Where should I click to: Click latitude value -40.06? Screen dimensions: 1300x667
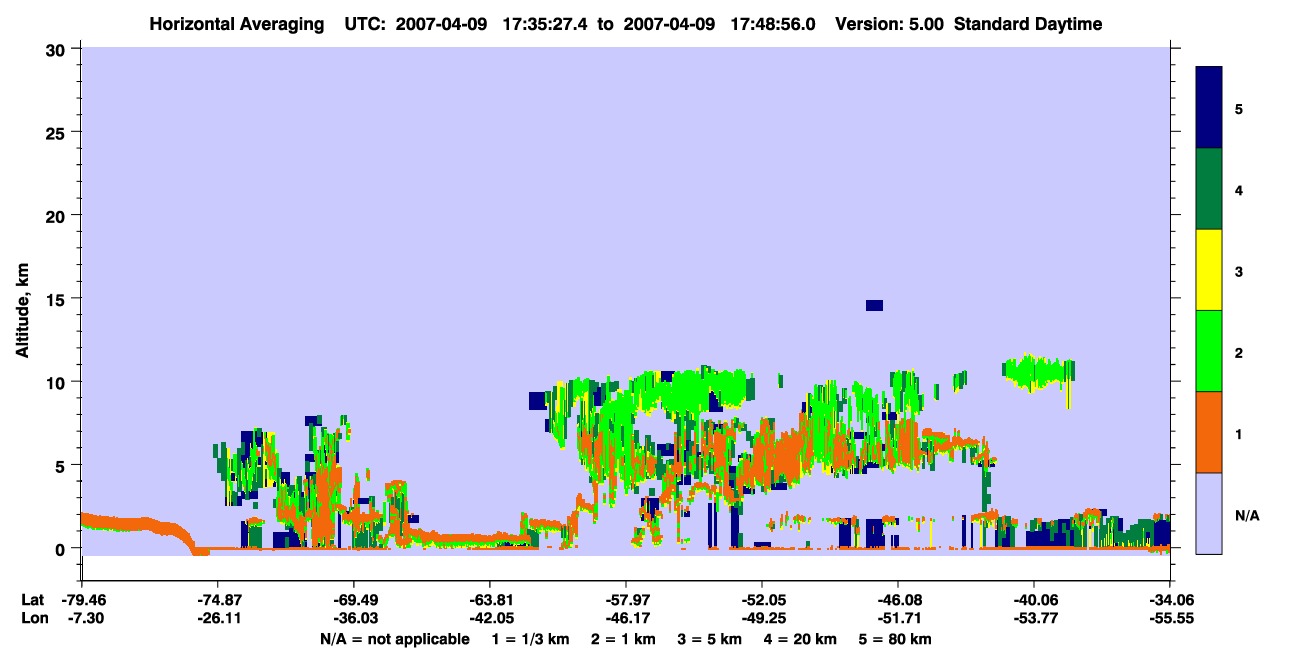tap(1033, 600)
